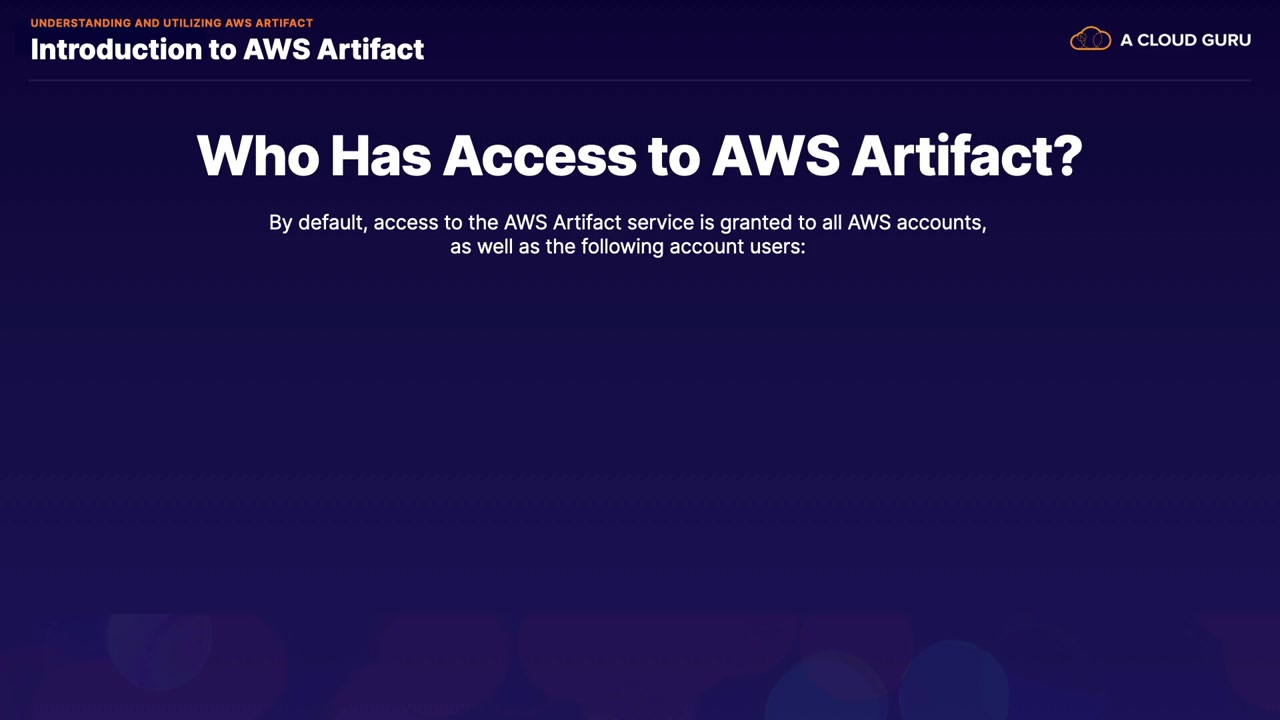The width and height of the screenshot is (1280, 720).
Task: Click the phrase "By default" in the body text
Action: point(316,222)
